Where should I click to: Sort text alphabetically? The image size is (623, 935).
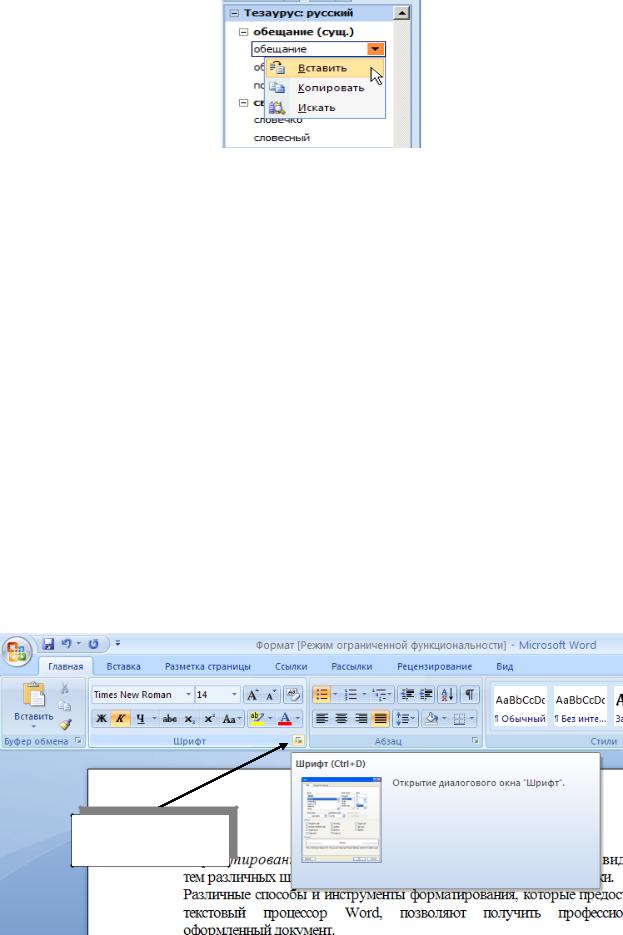tap(447, 695)
